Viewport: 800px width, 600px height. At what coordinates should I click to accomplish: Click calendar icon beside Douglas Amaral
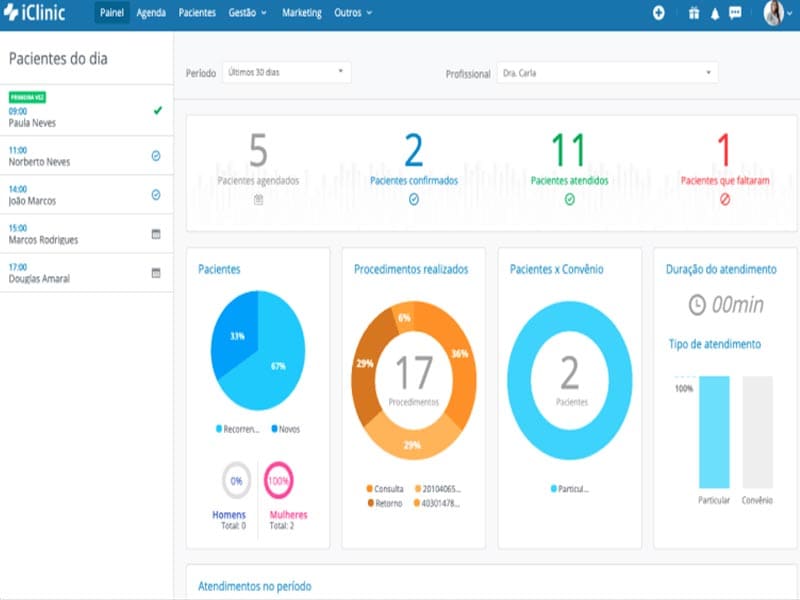click(156, 273)
